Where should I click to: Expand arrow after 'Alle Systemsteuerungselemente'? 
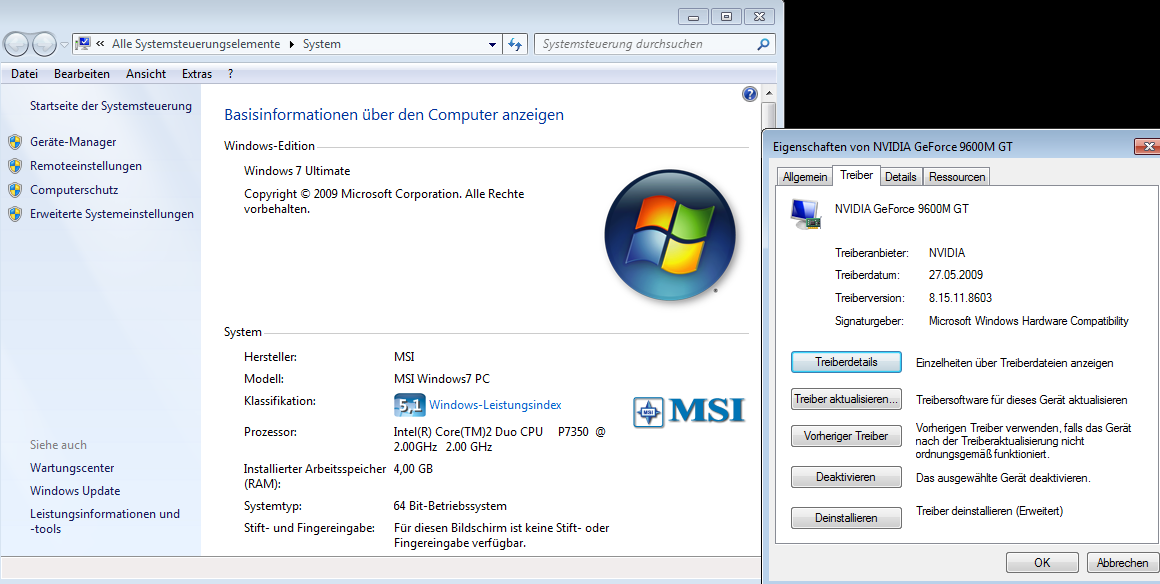pyautogui.click(x=291, y=44)
